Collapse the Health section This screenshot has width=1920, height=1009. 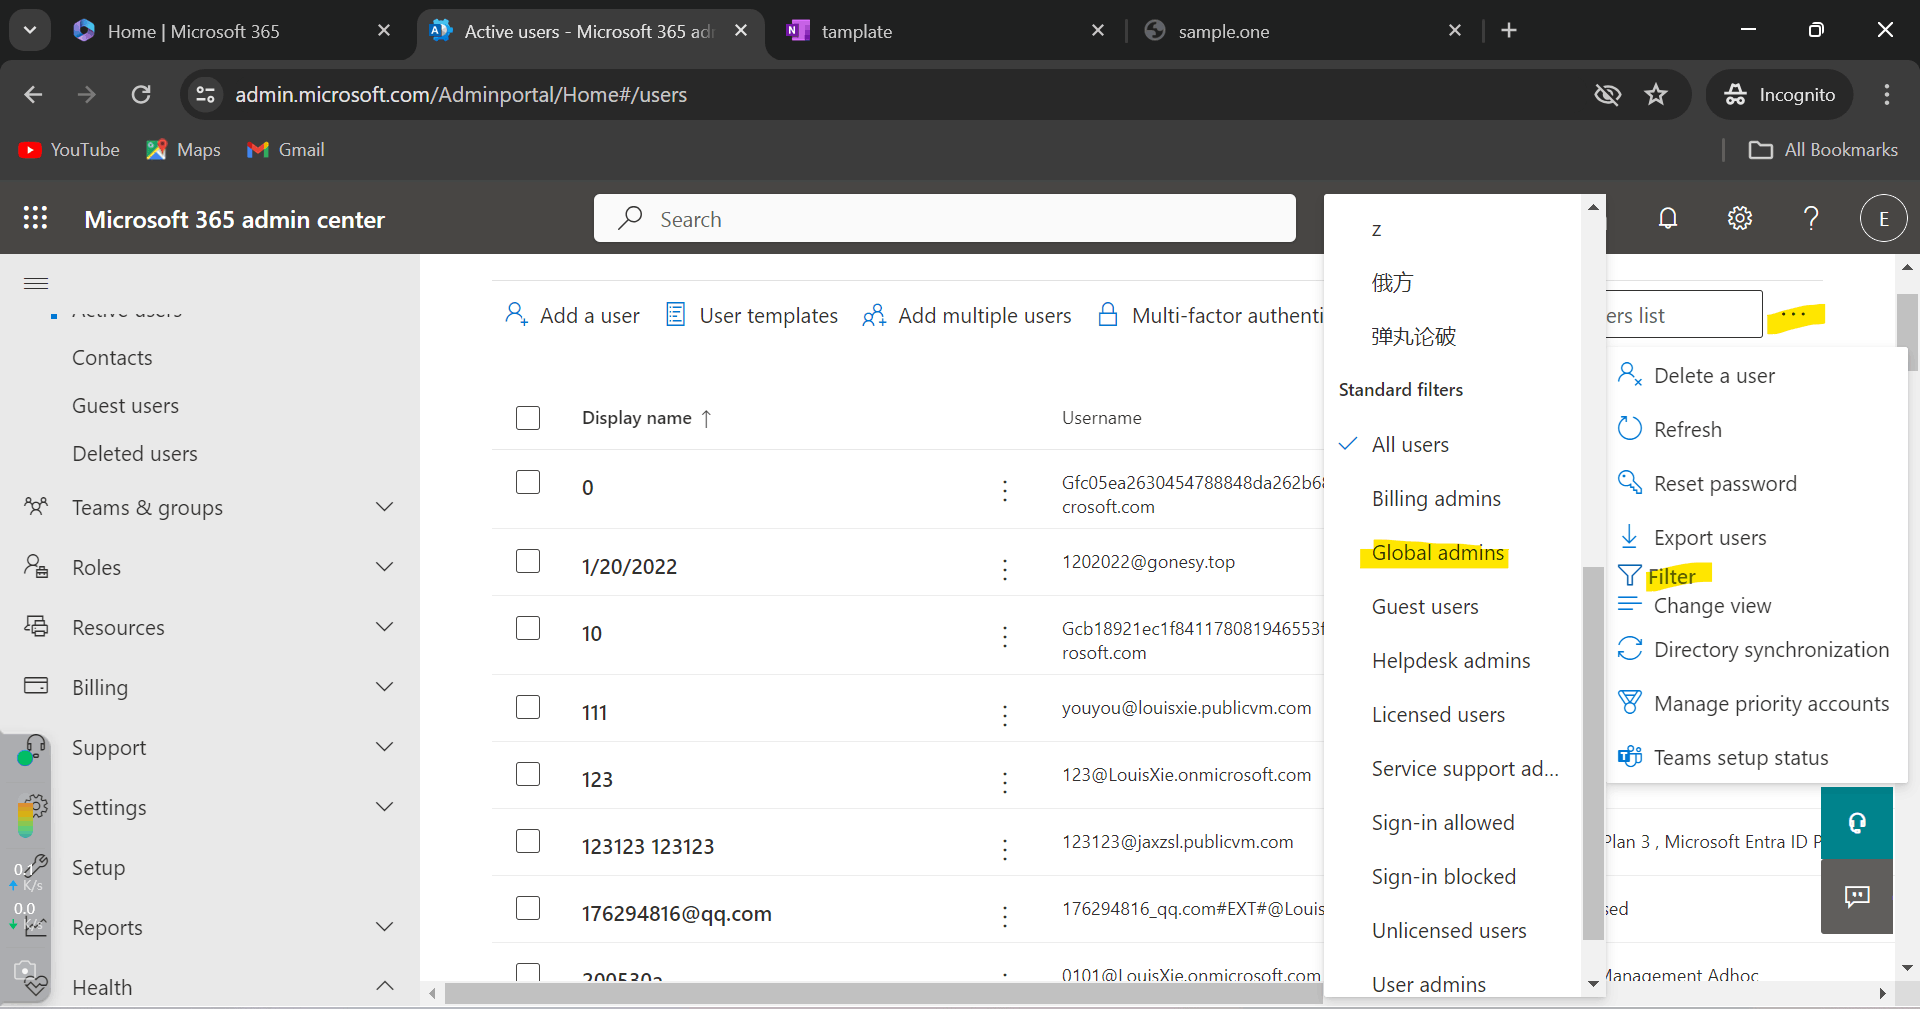pyautogui.click(x=384, y=986)
